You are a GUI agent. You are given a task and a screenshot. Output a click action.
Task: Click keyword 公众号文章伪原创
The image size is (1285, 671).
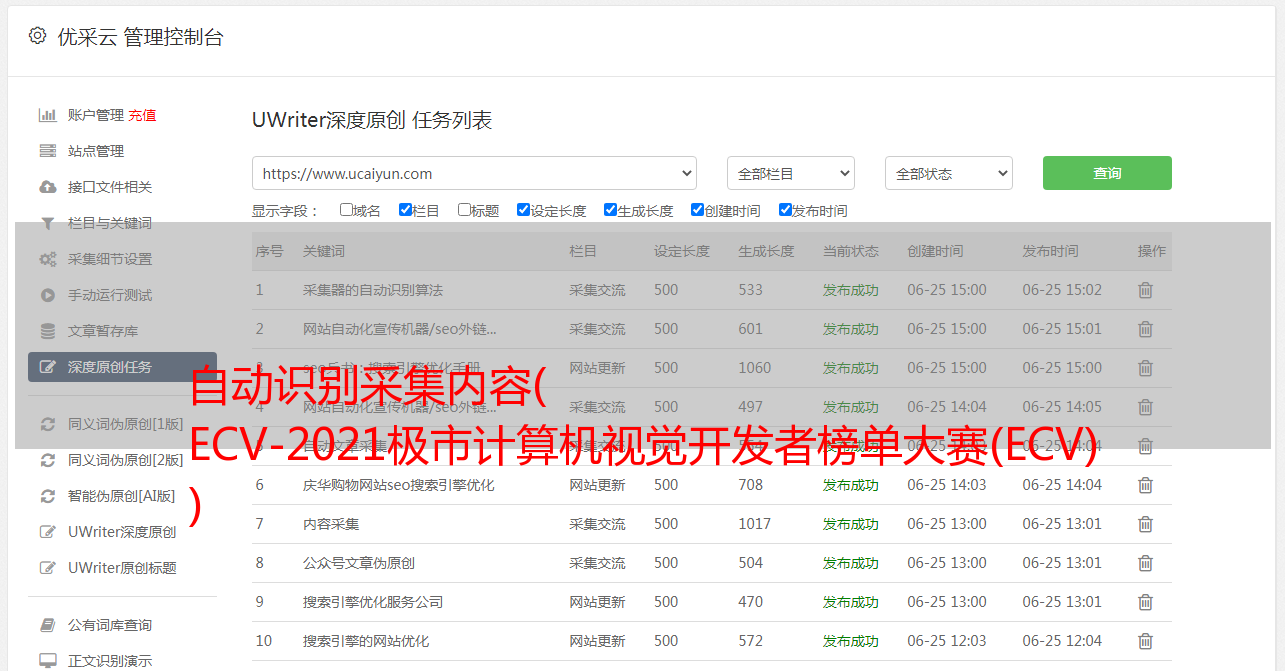point(359,563)
